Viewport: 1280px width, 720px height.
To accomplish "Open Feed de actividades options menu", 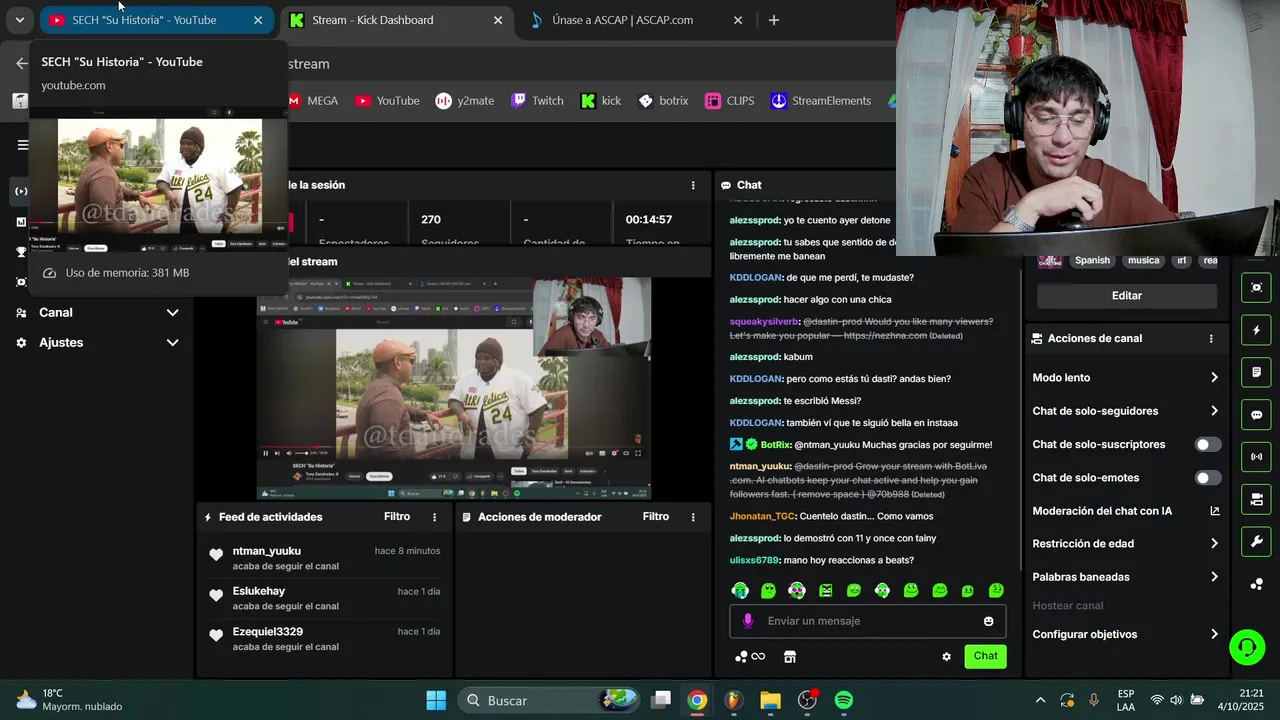I will tap(434, 517).
